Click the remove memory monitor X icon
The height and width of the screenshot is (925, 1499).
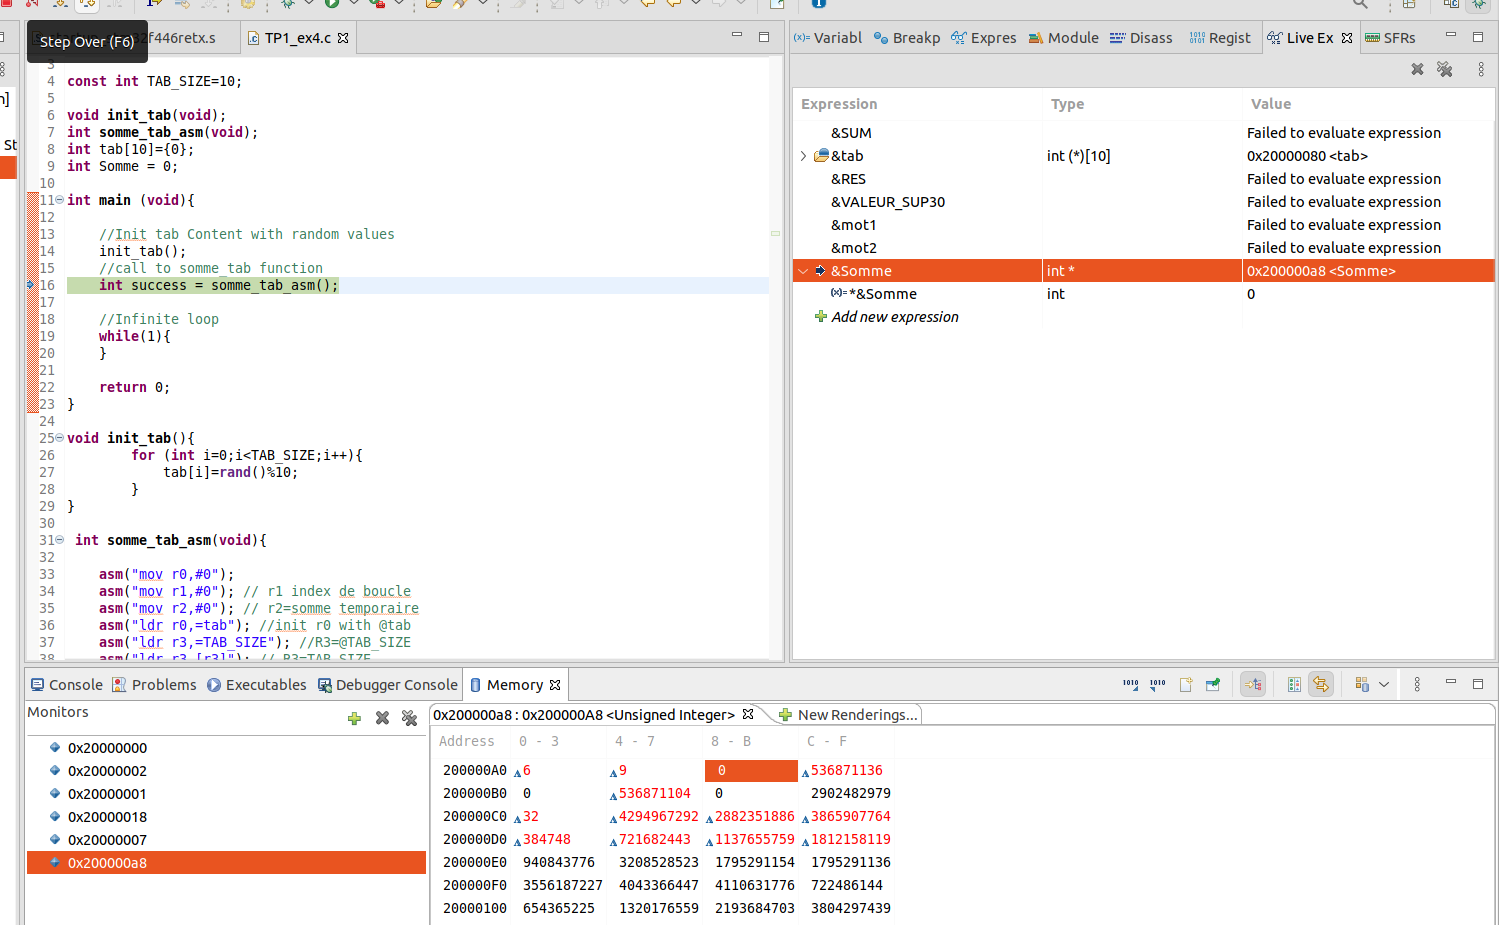pyautogui.click(x=382, y=718)
